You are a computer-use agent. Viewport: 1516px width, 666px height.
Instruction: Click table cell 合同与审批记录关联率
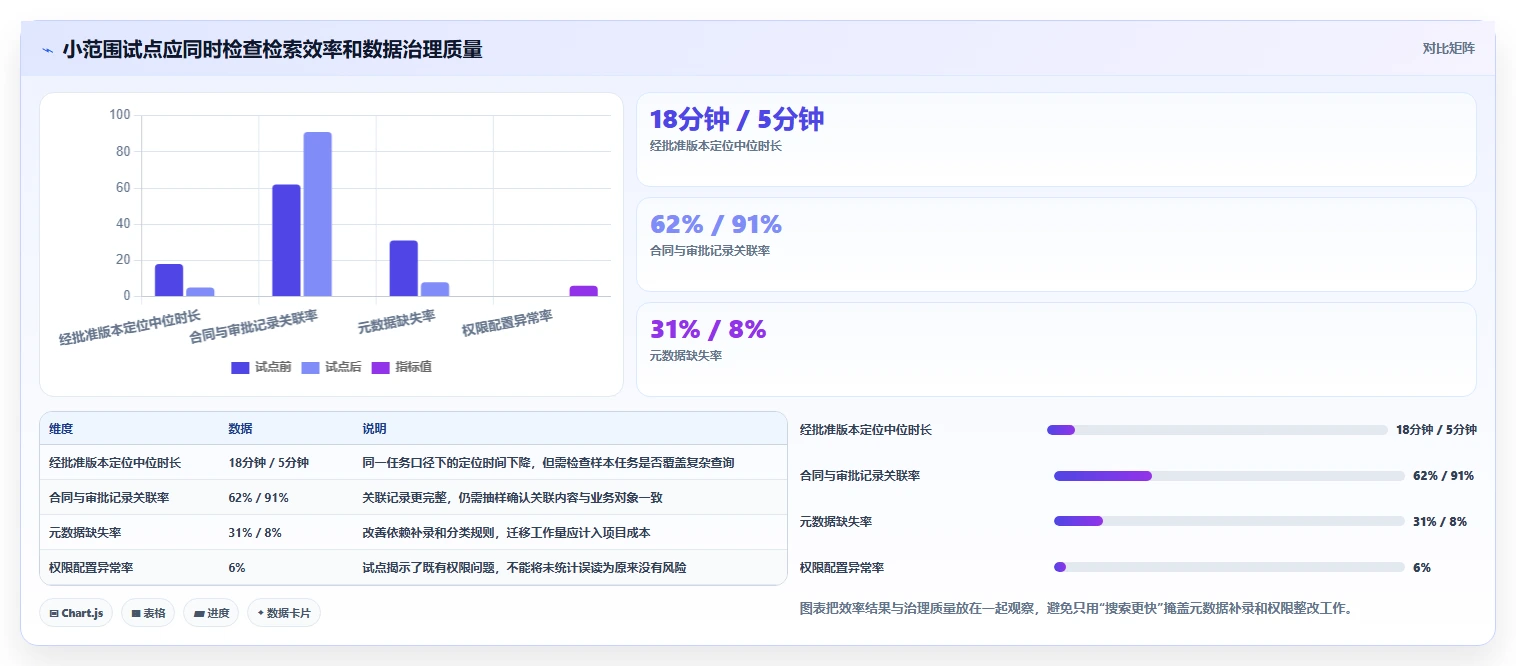tap(109, 498)
